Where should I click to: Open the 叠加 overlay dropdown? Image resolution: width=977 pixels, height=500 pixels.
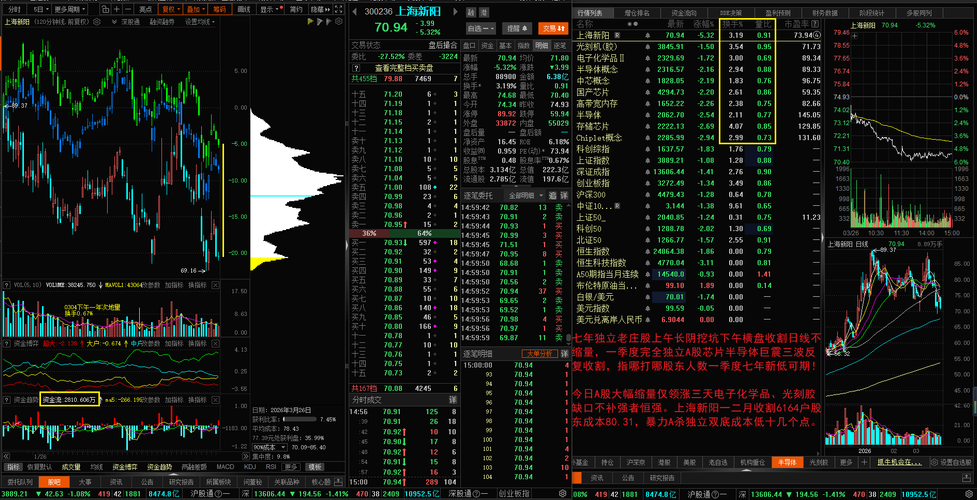tap(196, 9)
